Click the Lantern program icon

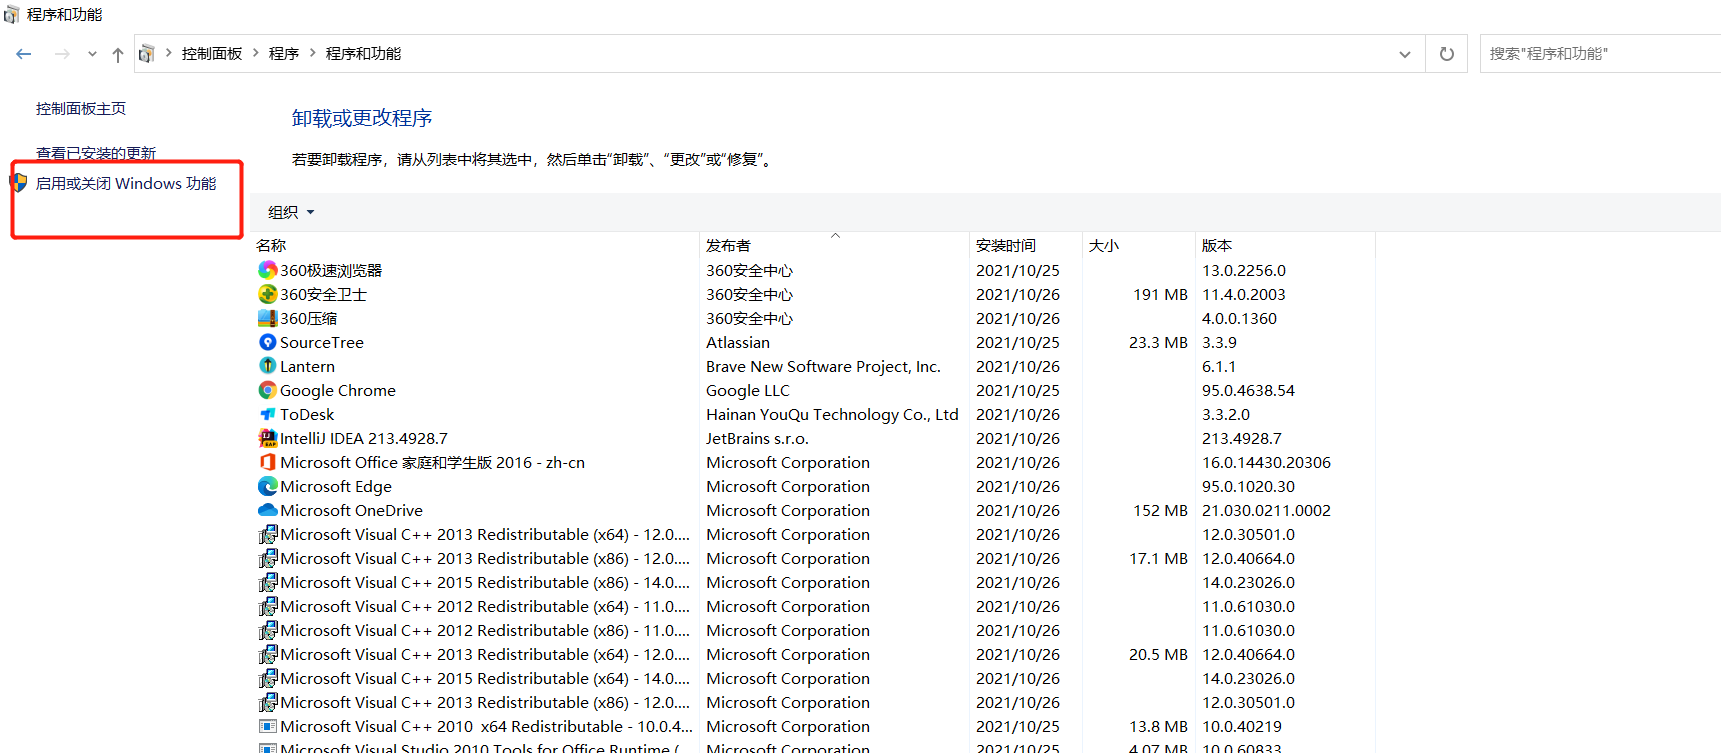pyautogui.click(x=267, y=366)
